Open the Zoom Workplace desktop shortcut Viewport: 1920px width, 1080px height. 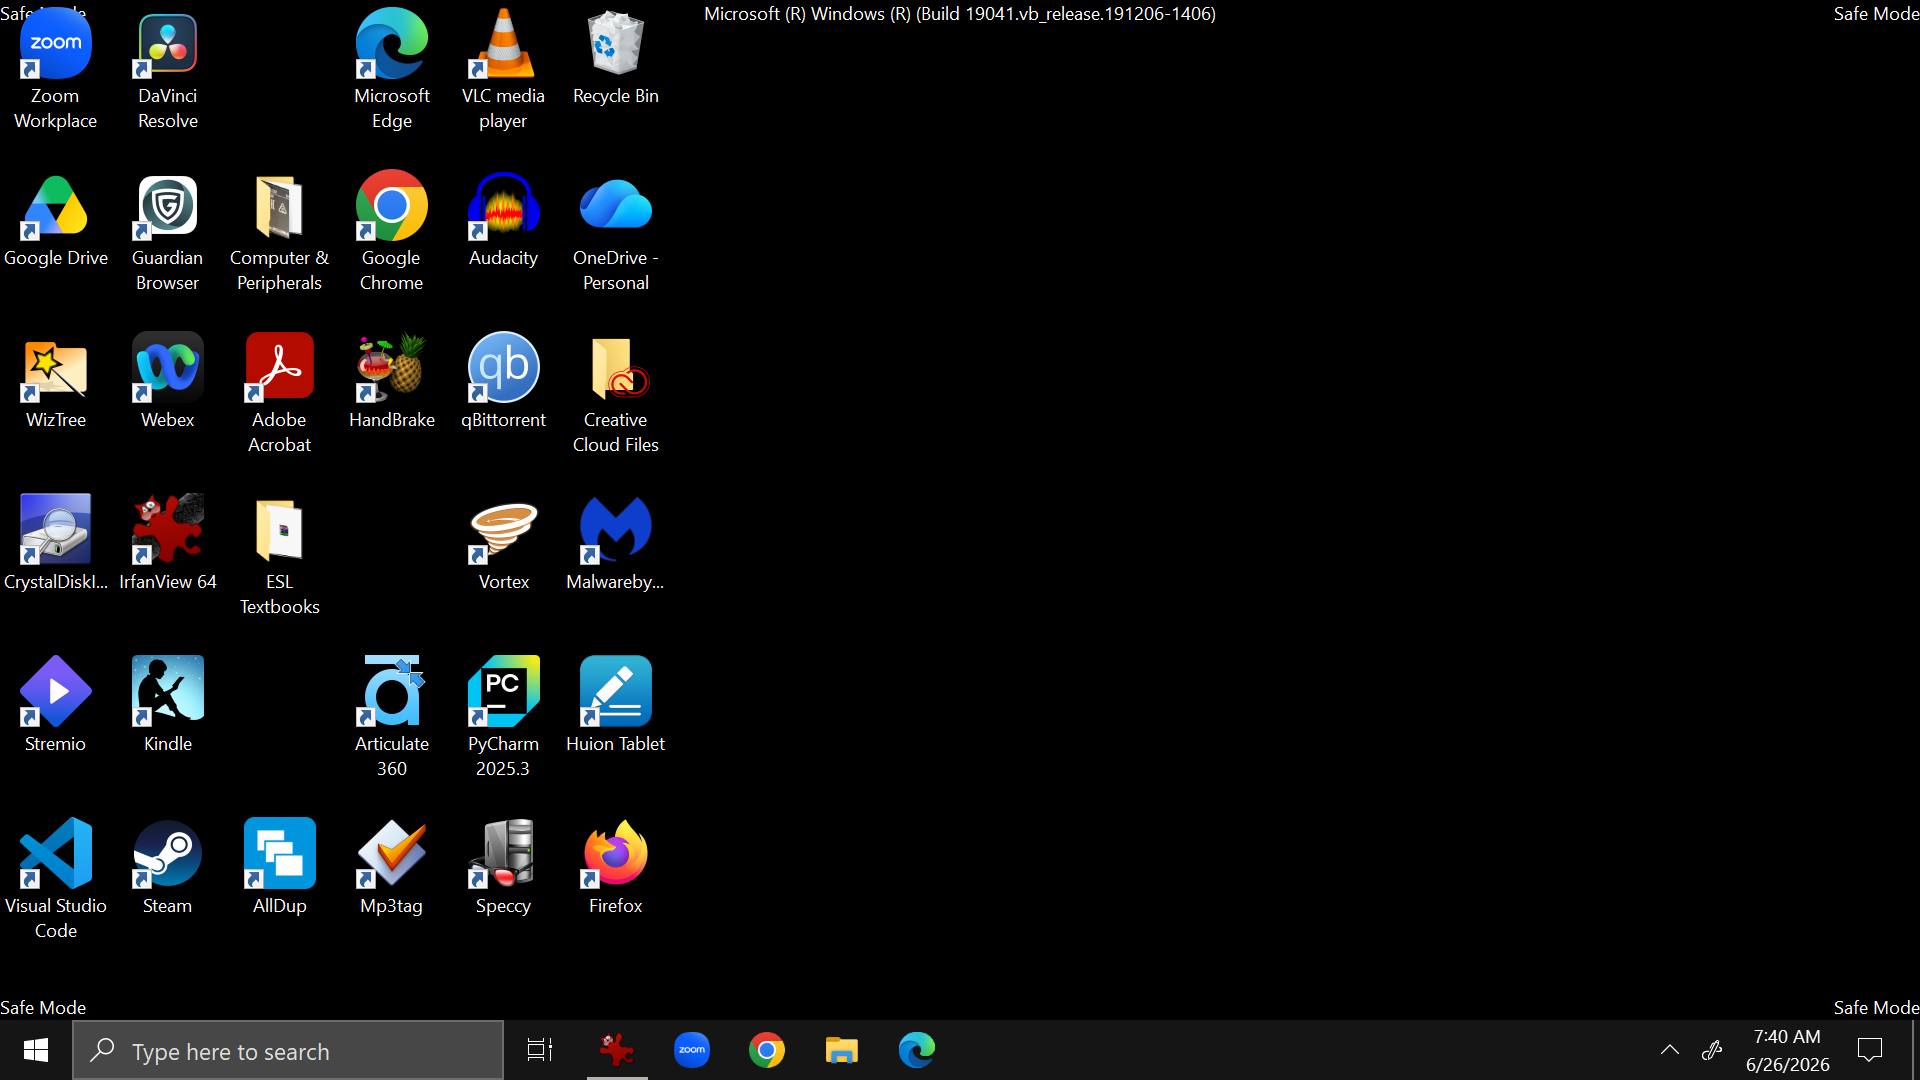[x=56, y=70]
